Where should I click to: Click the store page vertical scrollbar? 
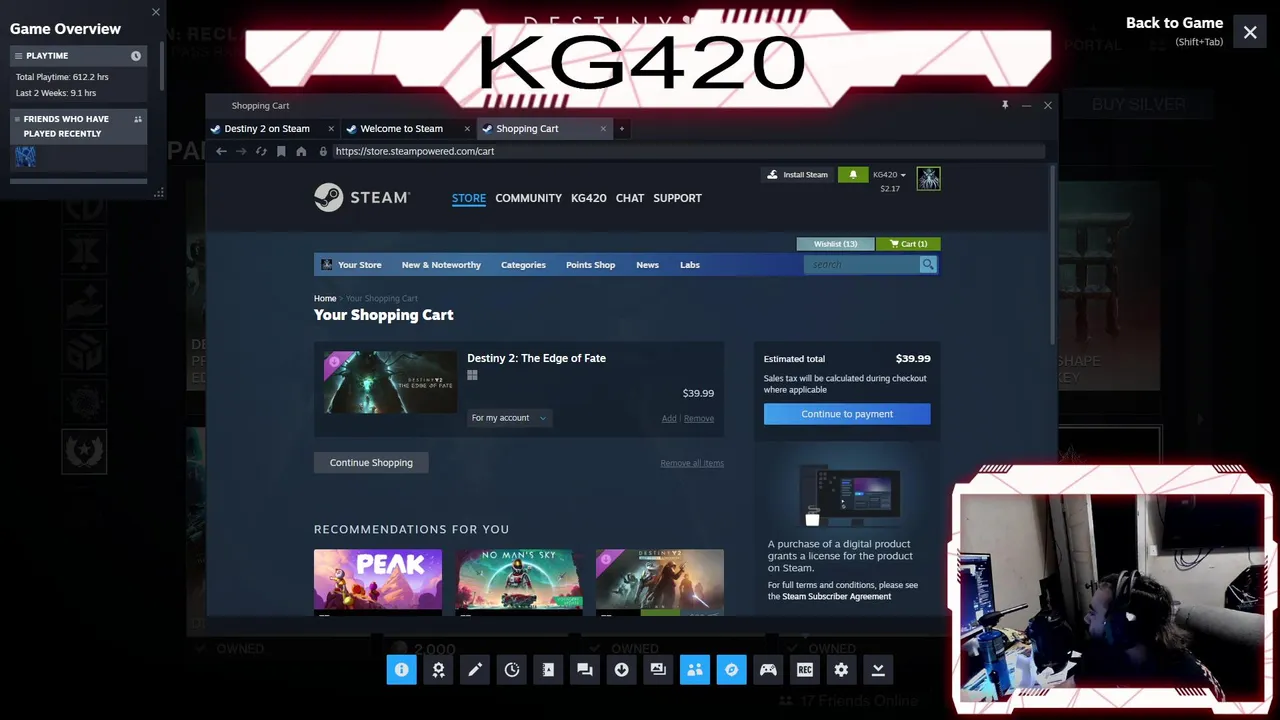coord(1053,255)
